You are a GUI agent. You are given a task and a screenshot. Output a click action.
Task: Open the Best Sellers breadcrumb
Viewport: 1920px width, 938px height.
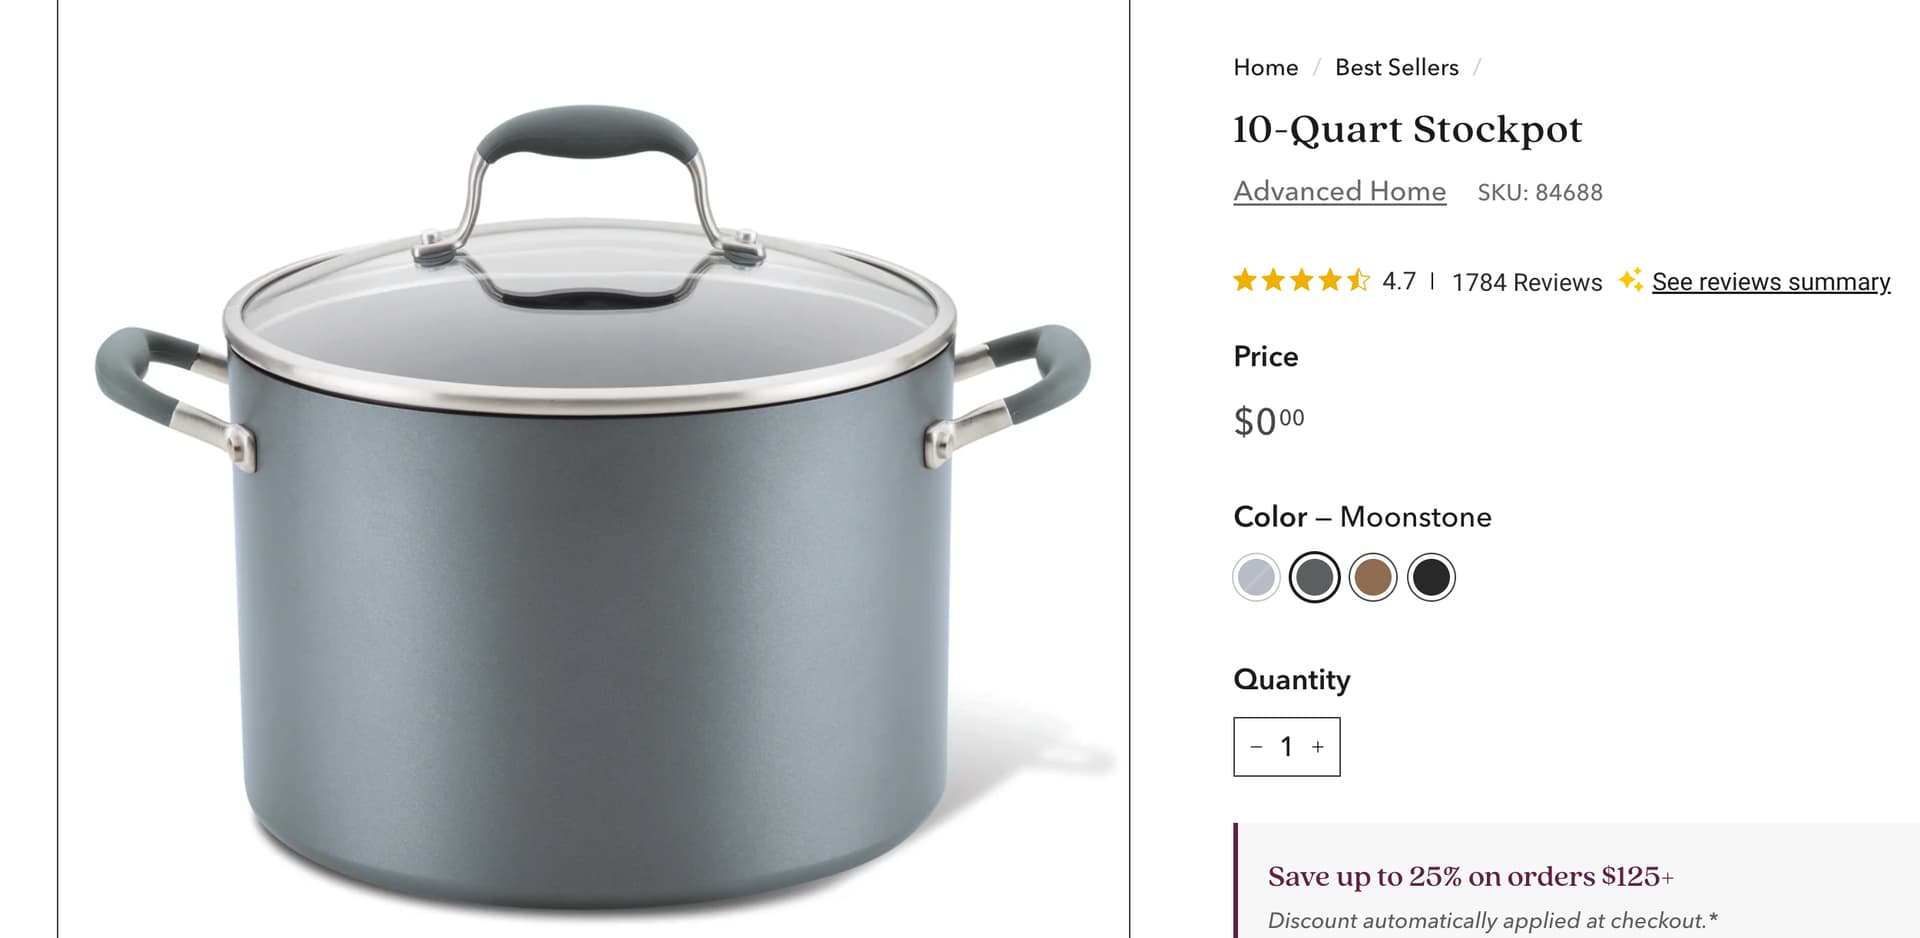1396,67
